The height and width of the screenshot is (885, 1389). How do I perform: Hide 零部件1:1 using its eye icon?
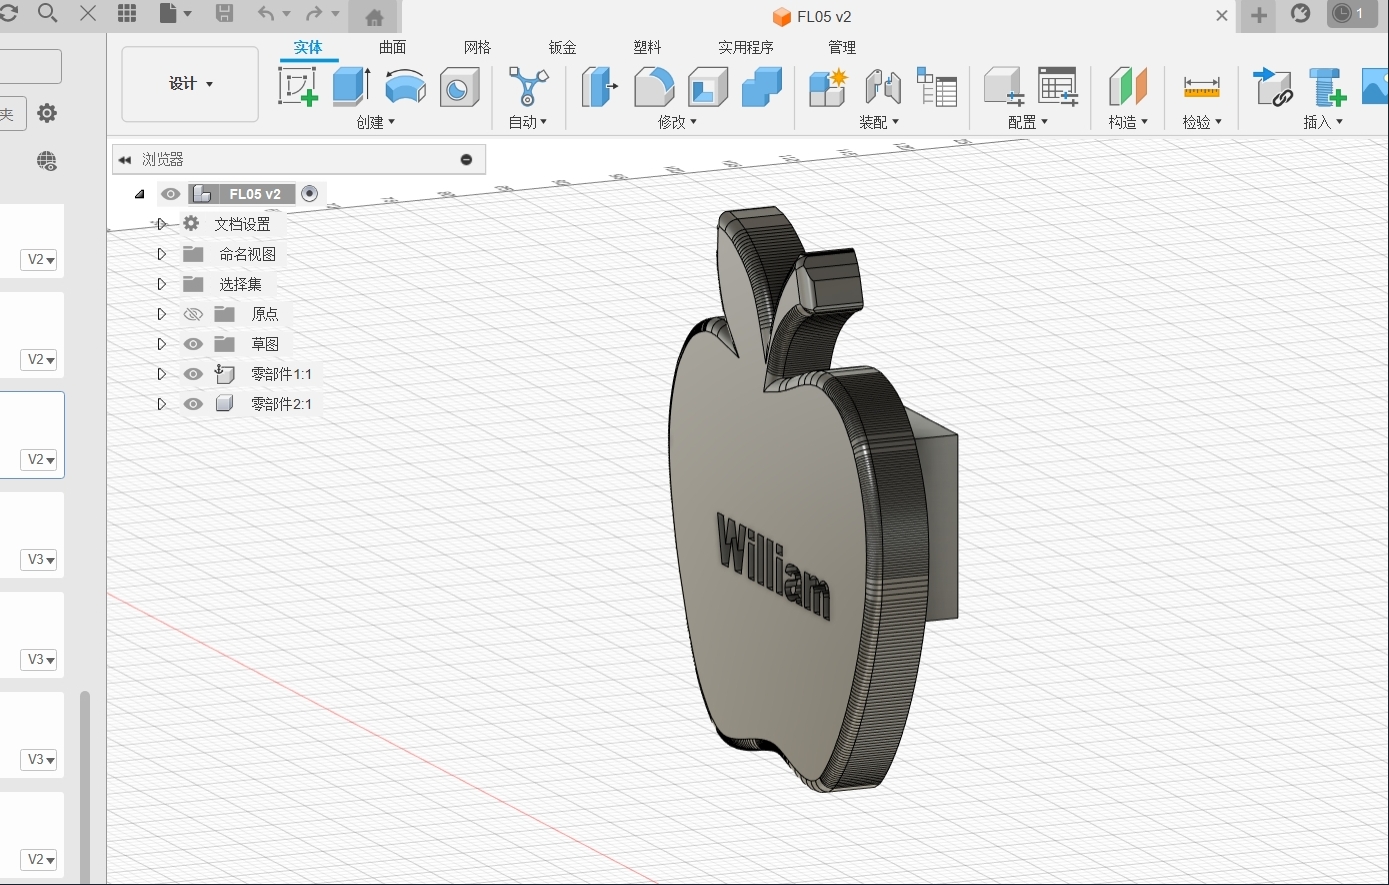pos(193,374)
